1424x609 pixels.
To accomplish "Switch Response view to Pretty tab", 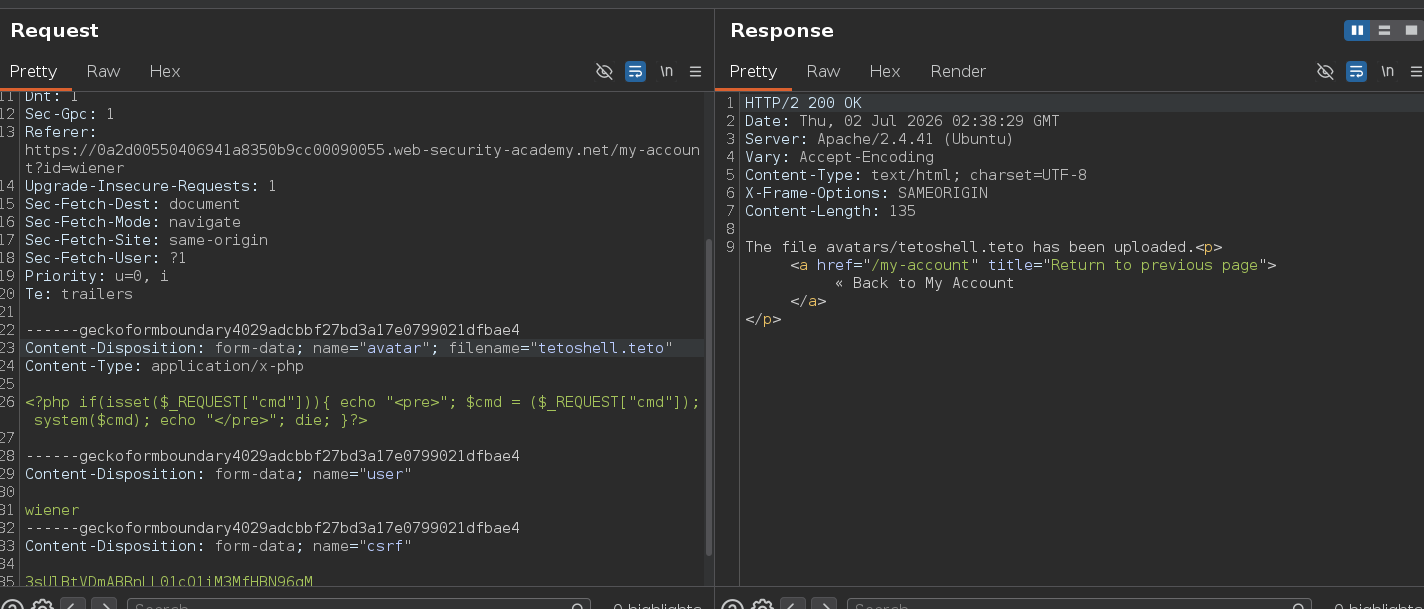I will pos(753,71).
